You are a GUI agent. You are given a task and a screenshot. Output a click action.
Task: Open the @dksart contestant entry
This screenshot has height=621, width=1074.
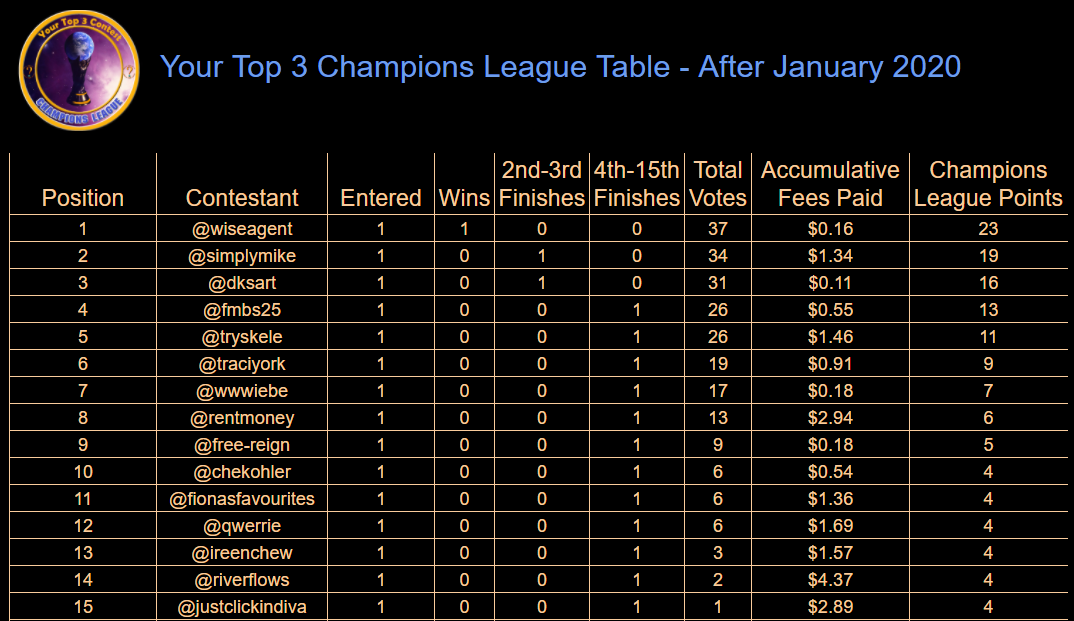click(242, 283)
